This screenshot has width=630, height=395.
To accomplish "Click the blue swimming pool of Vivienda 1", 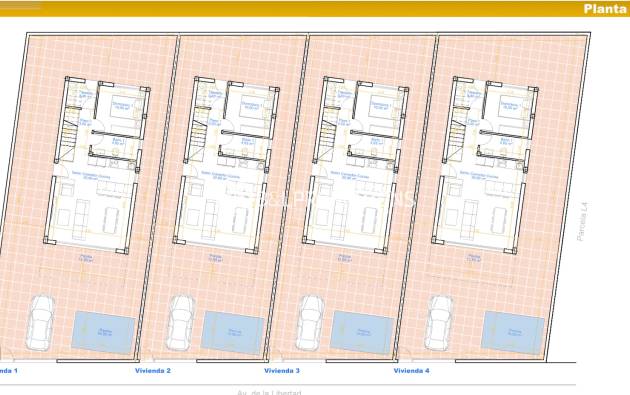I will tap(104, 332).
